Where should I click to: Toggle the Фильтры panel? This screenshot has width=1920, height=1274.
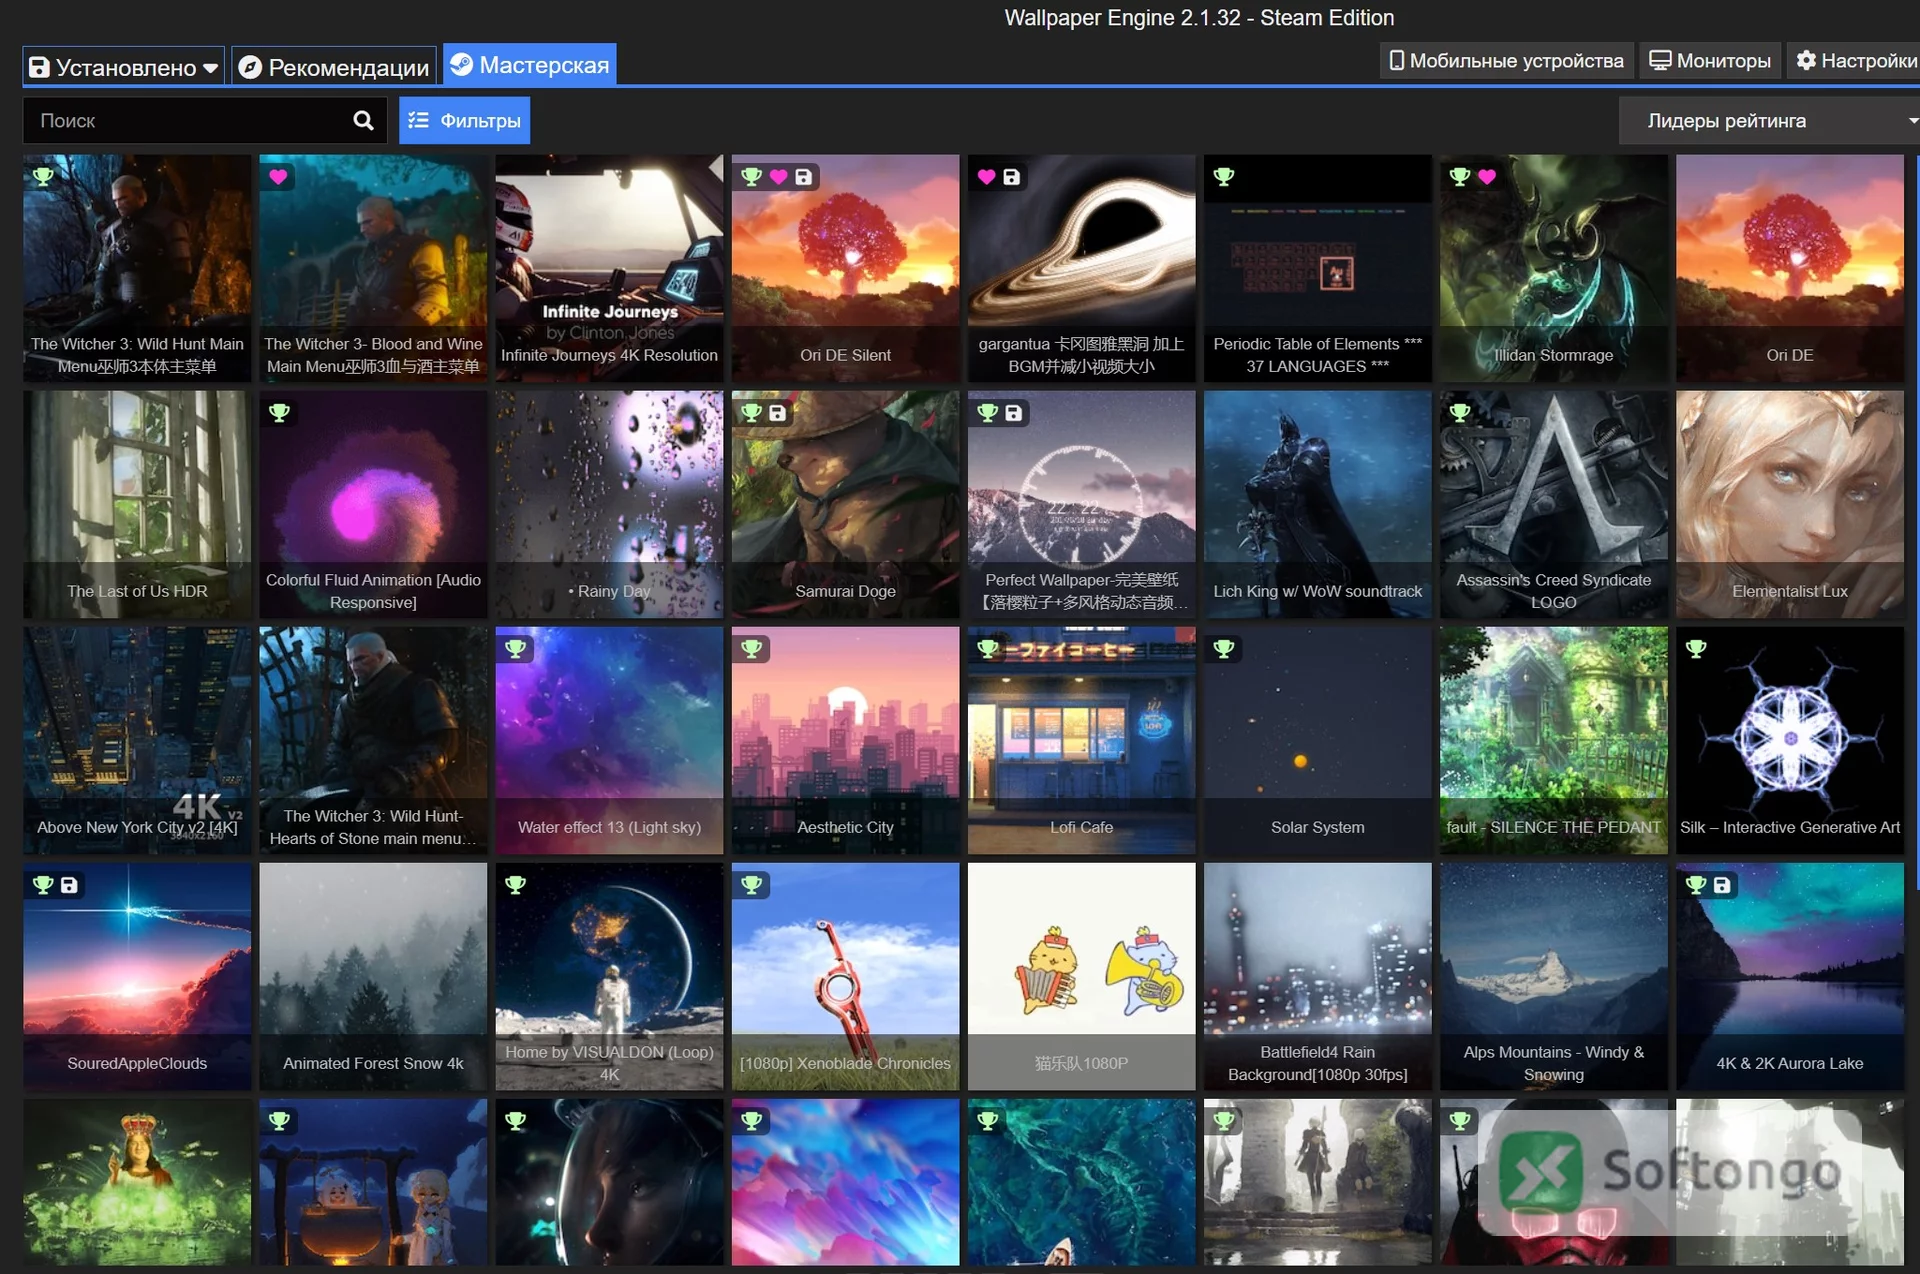(x=465, y=121)
